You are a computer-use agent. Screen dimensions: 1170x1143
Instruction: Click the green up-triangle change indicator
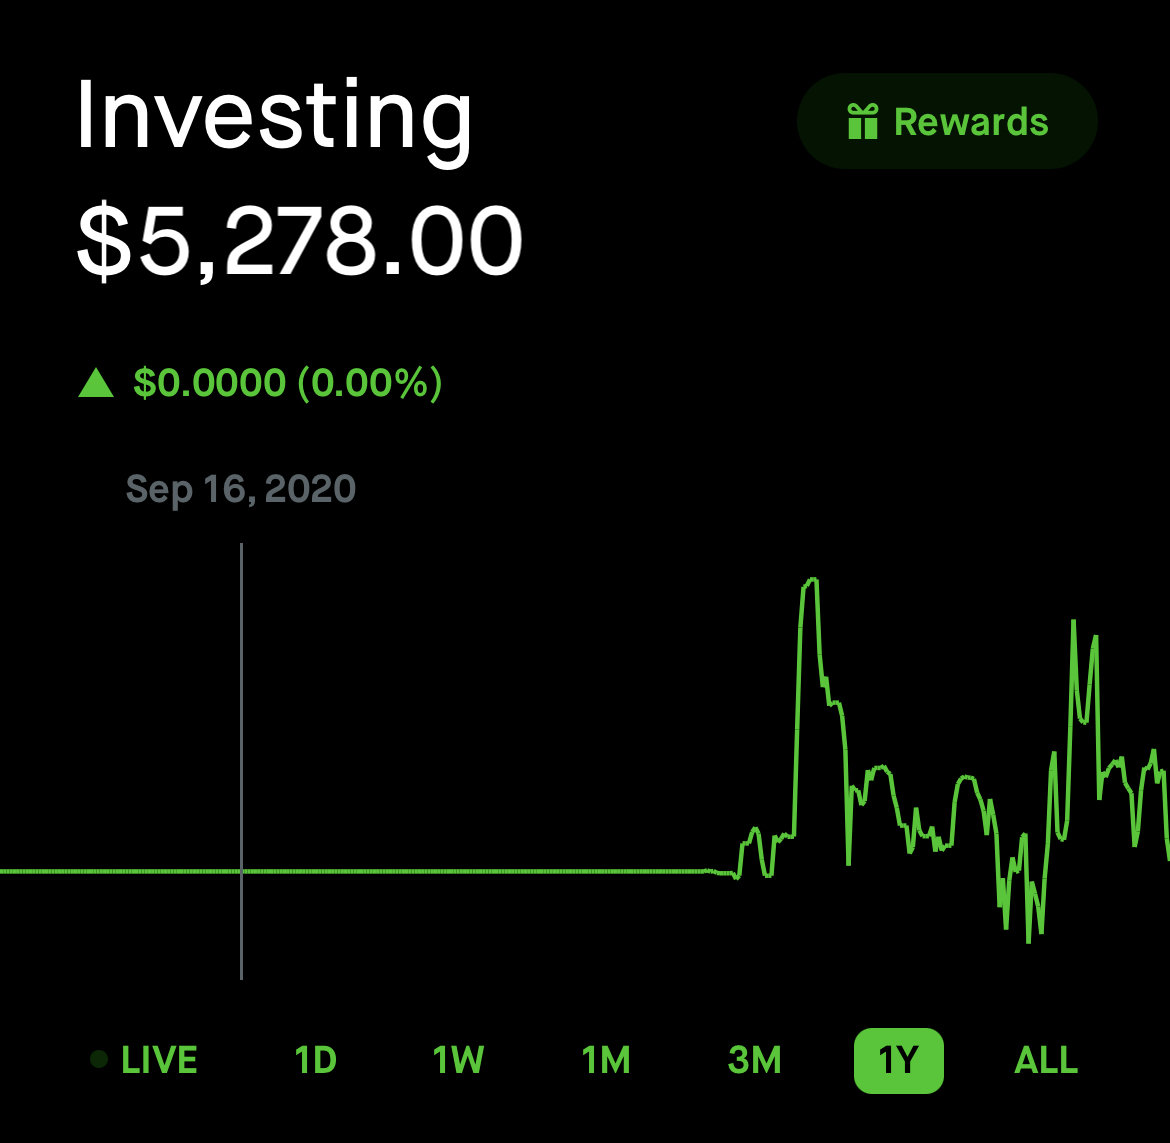(96, 383)
